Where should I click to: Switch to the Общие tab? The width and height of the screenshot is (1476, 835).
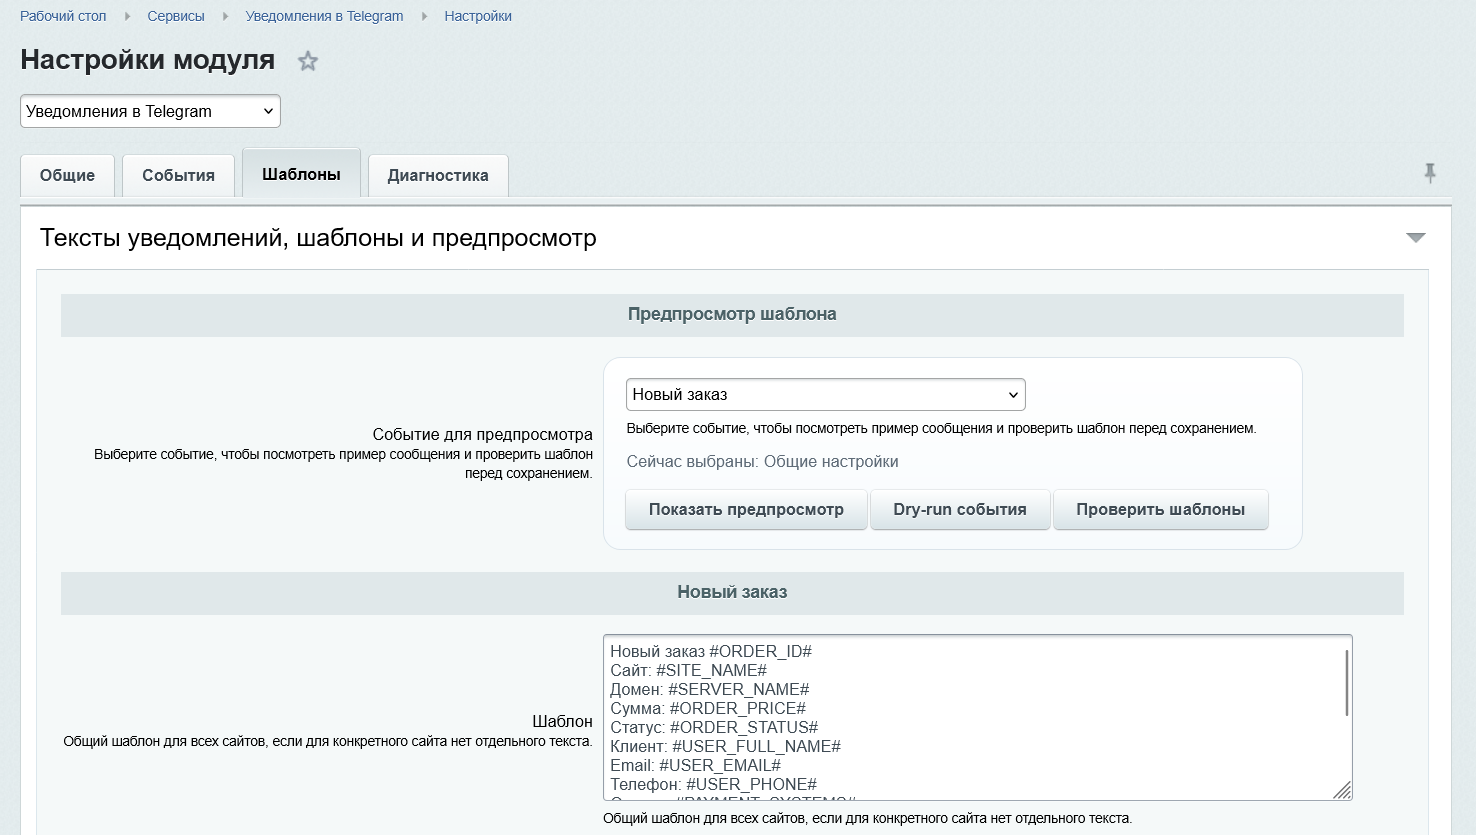pyautogui.click(x=68, y=175)
